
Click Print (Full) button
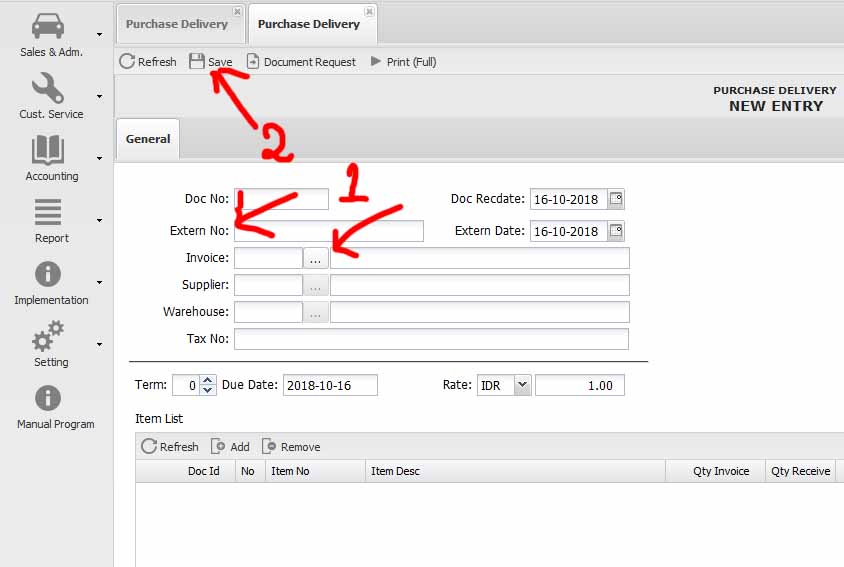pyautogui.click(x=403, y=62)
